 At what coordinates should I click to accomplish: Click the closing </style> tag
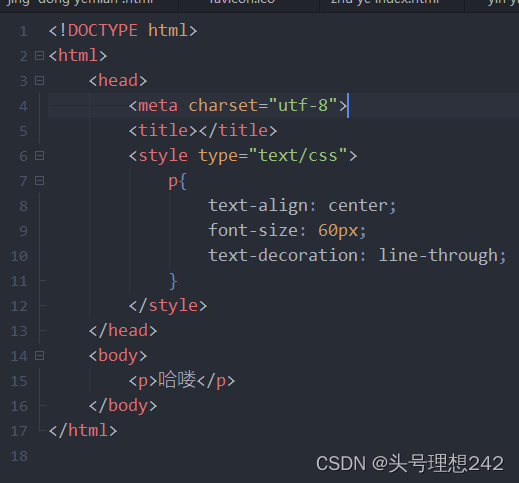tap(168, 306)
